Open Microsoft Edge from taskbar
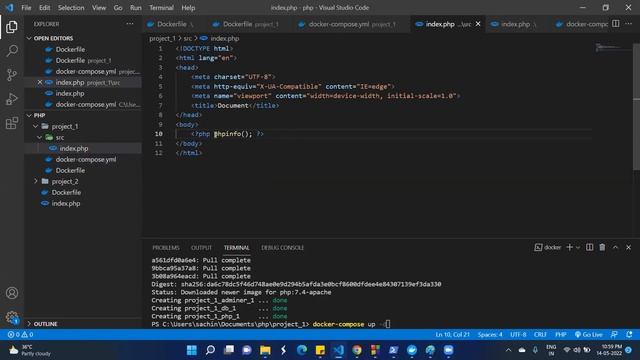This screenshot has width=640, height=360. coord(302,350)
